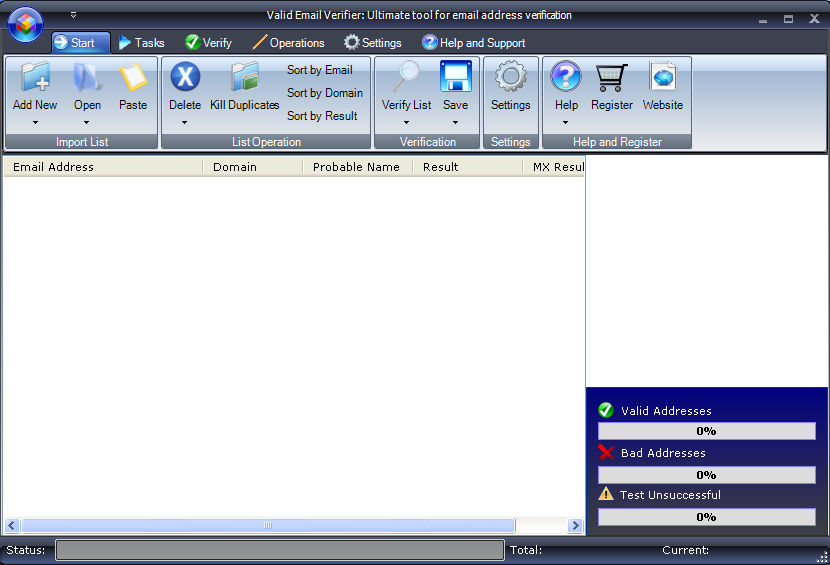This screenshot has height=565, width=830.
Task: Click the Verify List magnifier icon
Action: click(406, 77)
